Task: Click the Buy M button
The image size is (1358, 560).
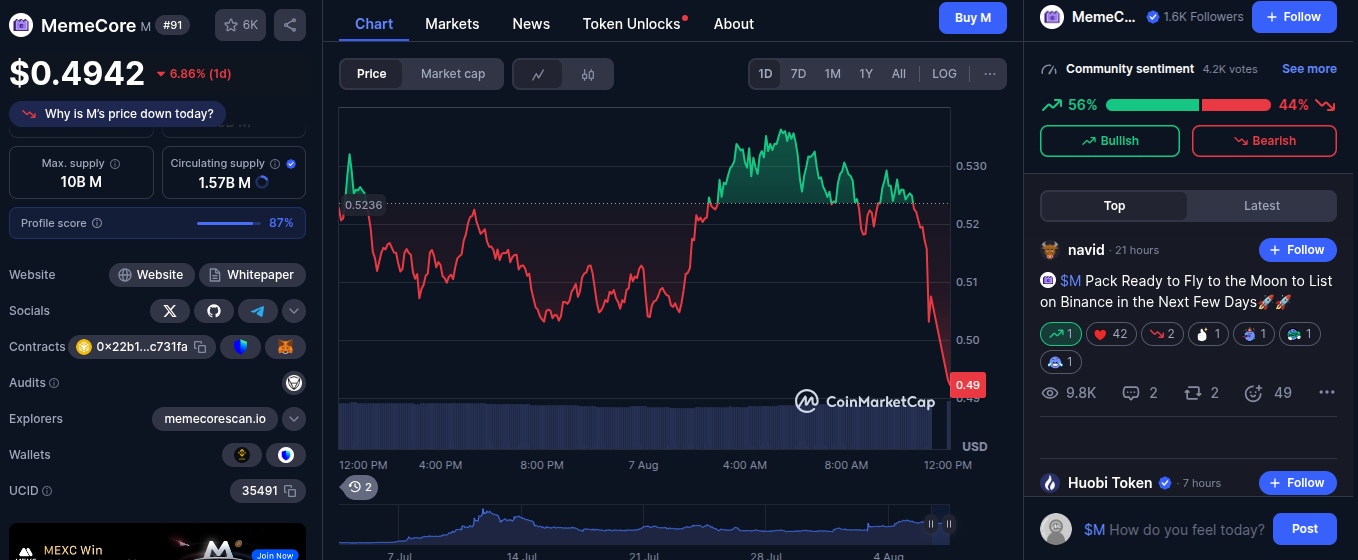Action: [x=972, y=18]
